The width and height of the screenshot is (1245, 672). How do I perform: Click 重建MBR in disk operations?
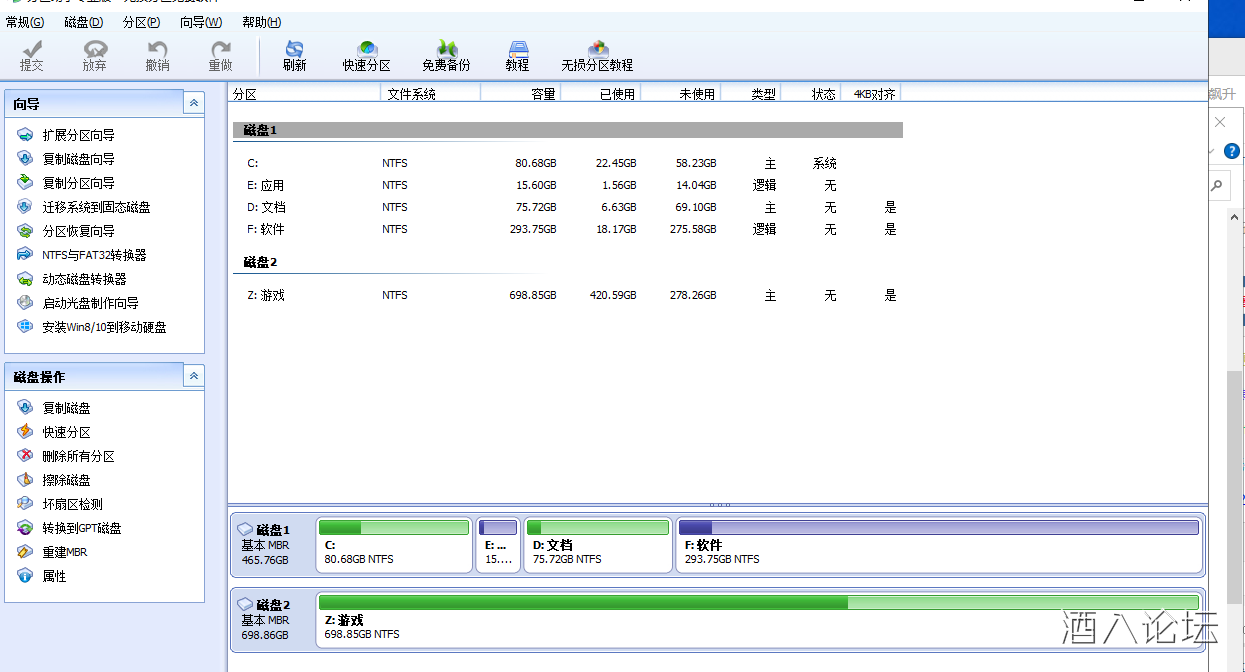pos(64,552)
